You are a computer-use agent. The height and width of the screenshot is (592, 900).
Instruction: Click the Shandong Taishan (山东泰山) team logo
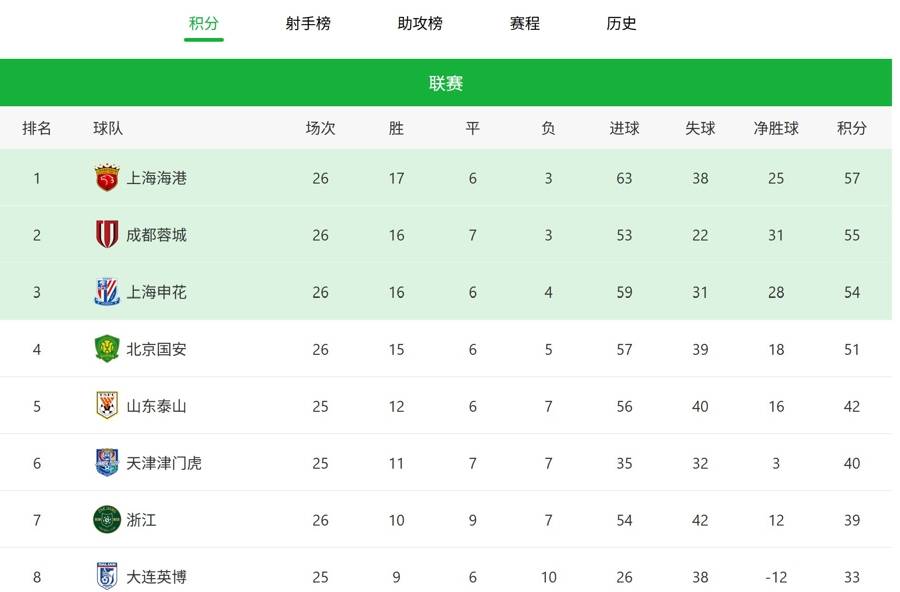pyautogui.click(x=107, y=406)
